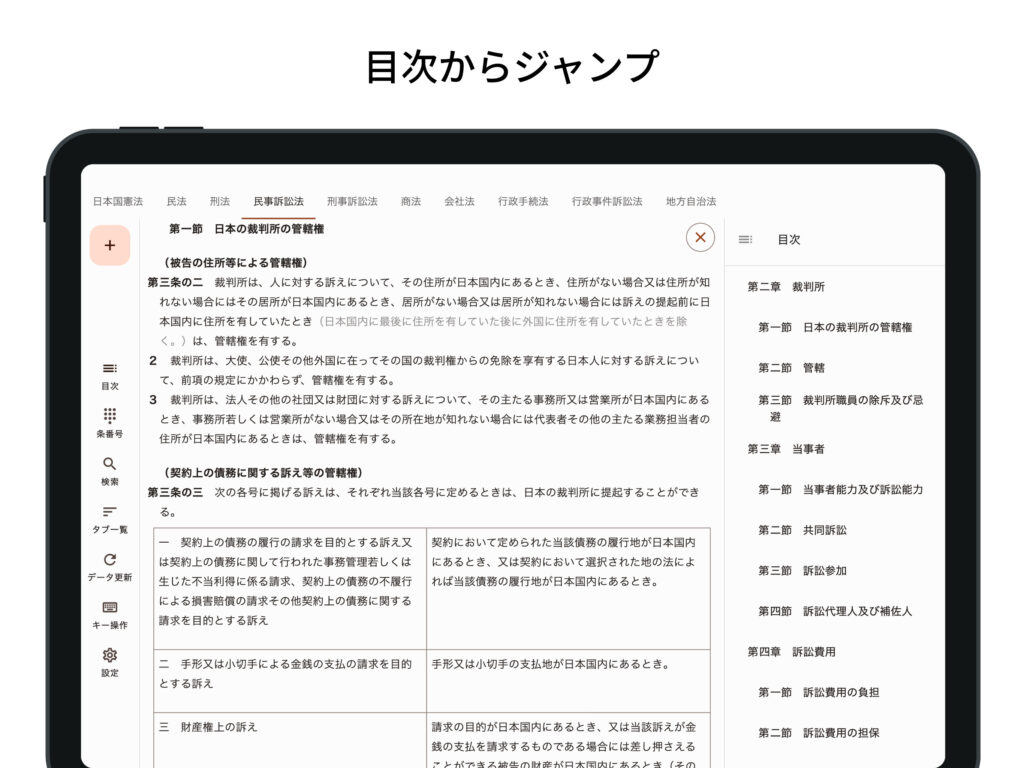Switch to the 刑事訴訟法 tab
This screenshot has width=1024, height=768.
[x=352, y=201]
